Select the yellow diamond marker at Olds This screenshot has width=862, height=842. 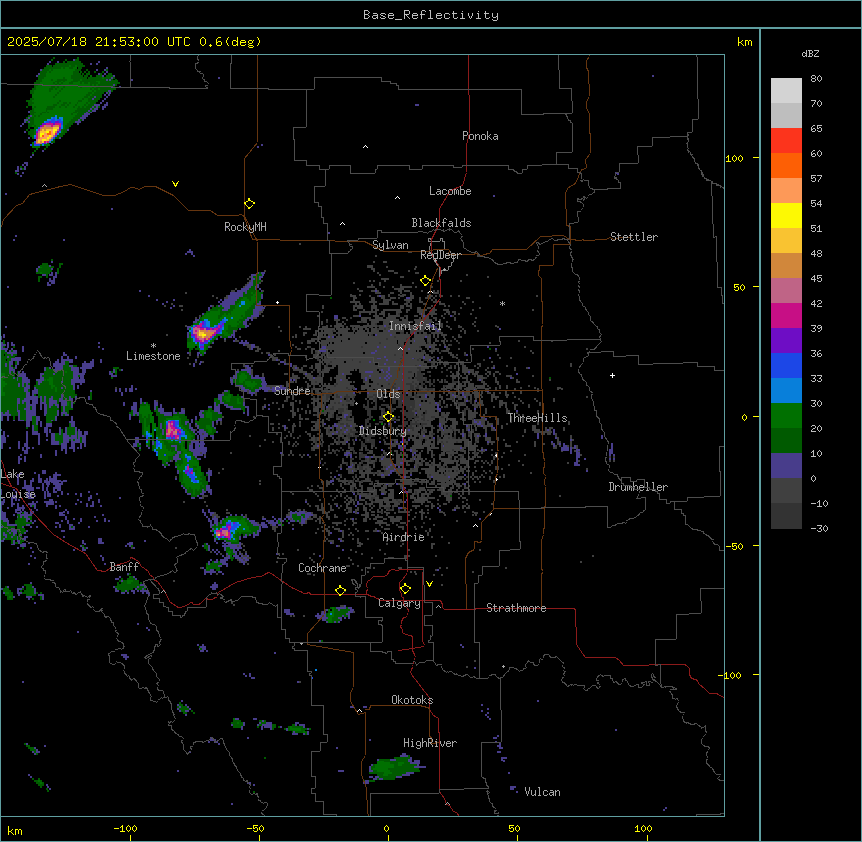(388, 417)
